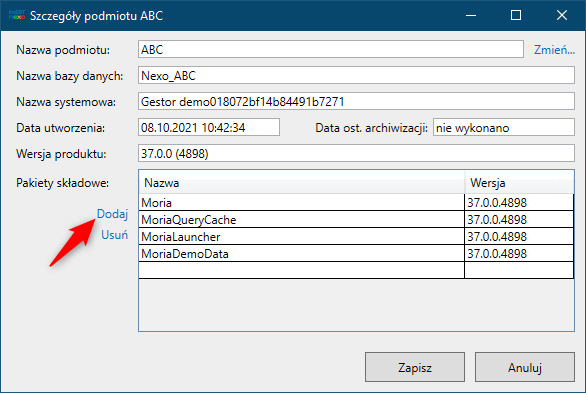Click the empty row below MoriaDemoData
Viewport: 586px width, 393px height.
[356, 270]
